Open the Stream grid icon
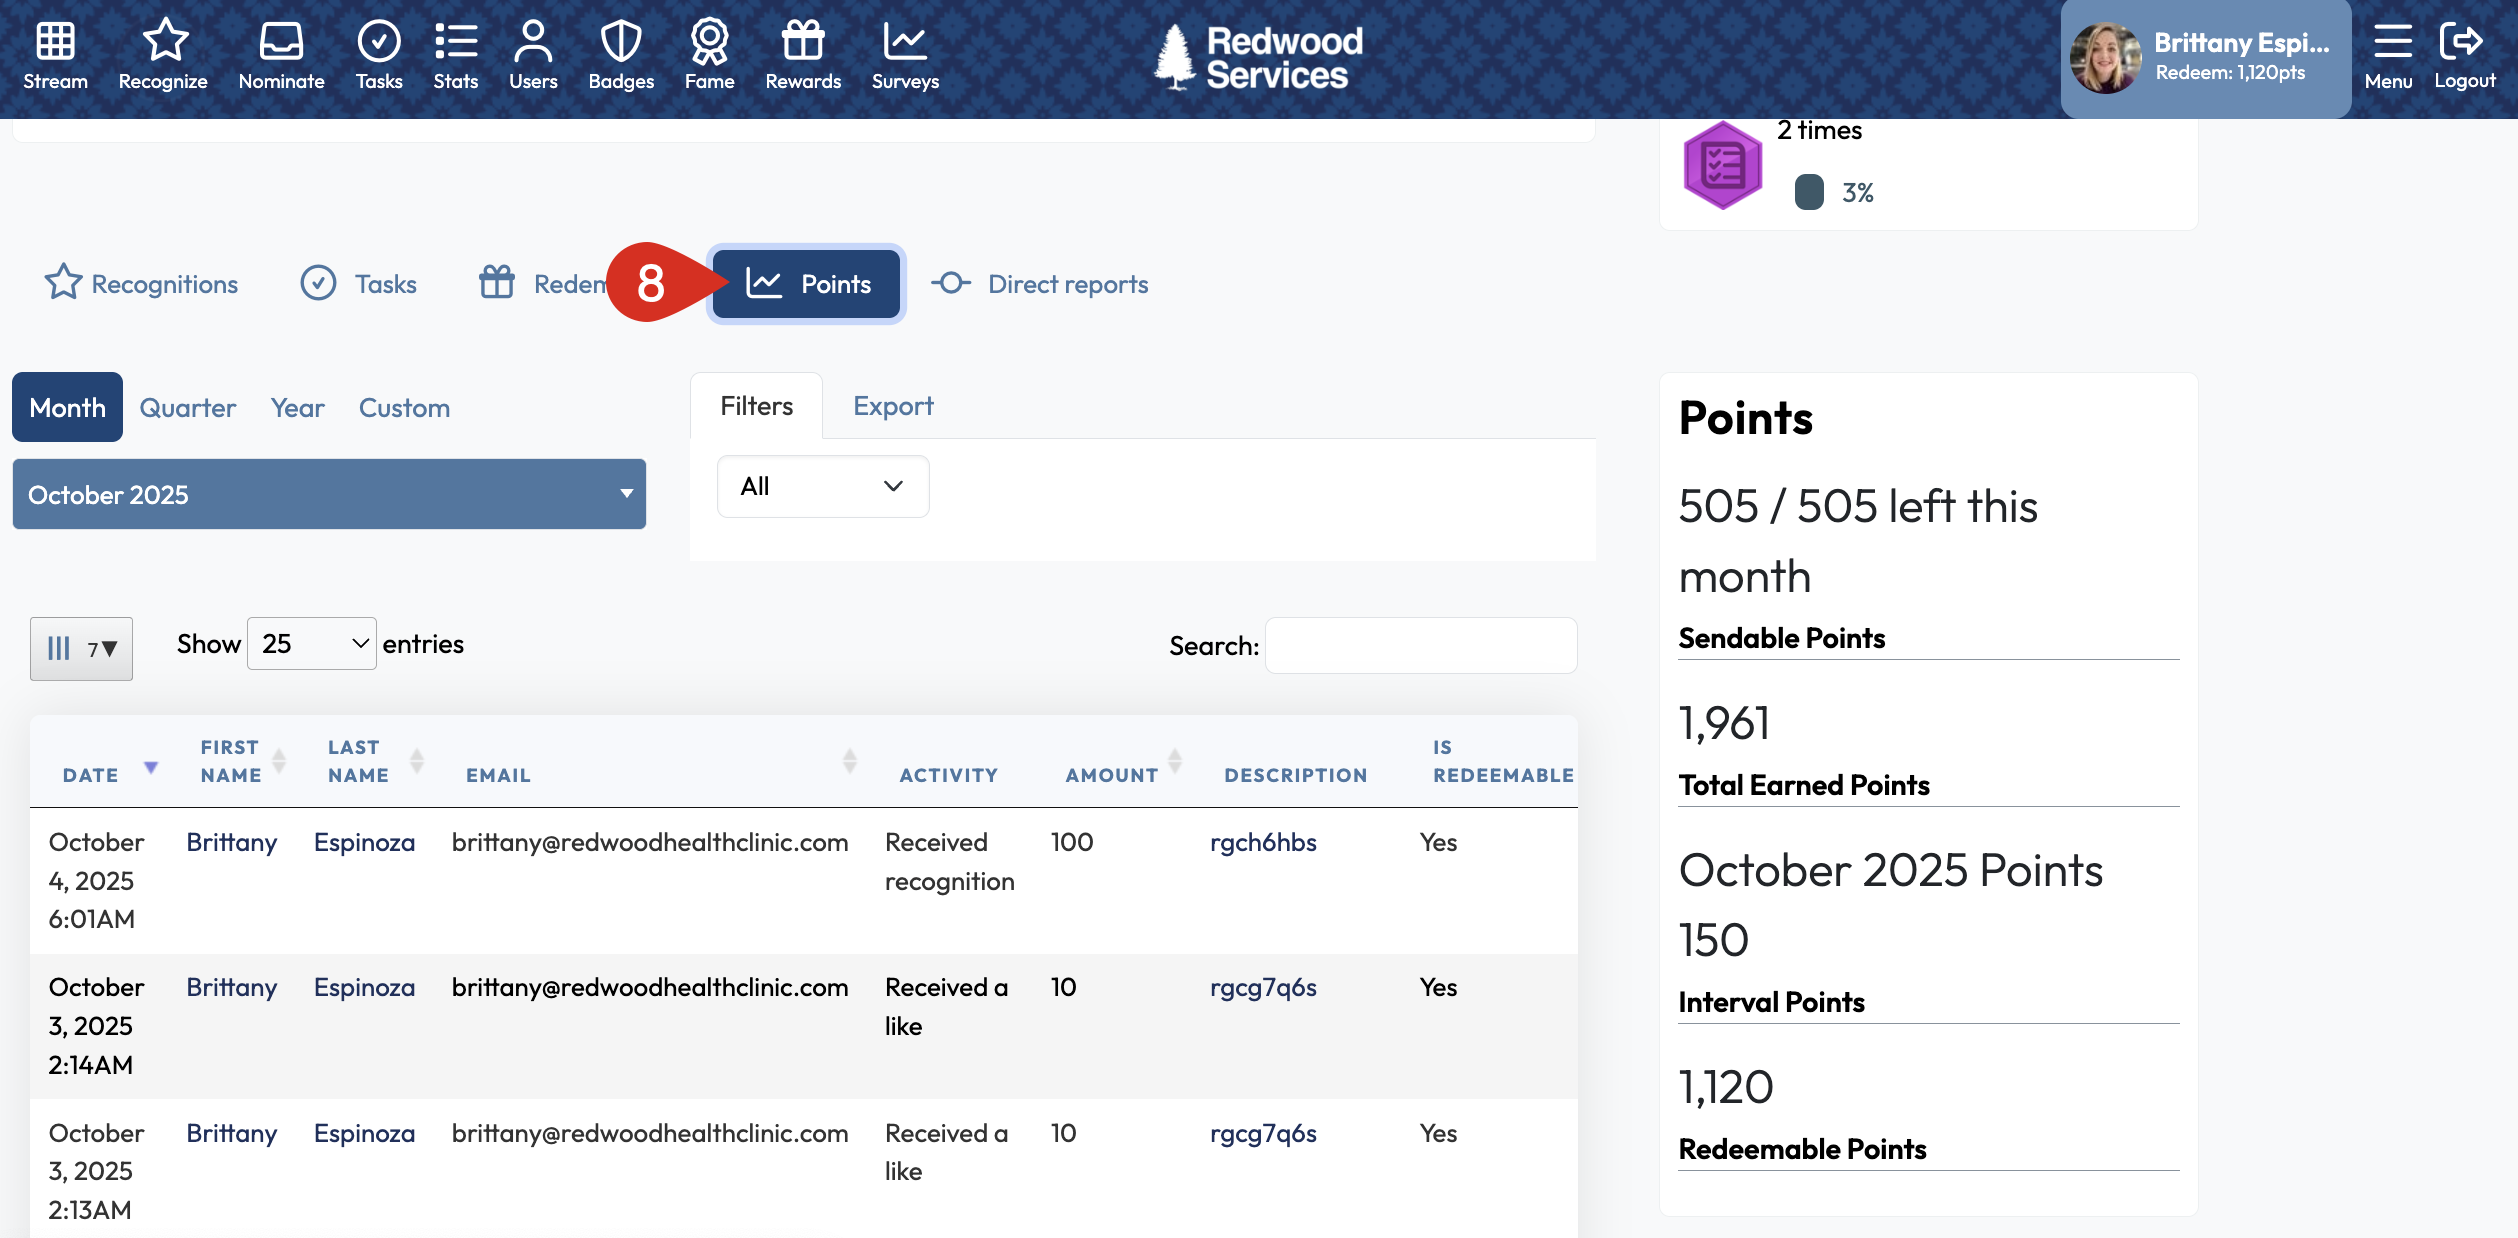This screenshot has width=2518, height=1238. (x=55, y=42)
